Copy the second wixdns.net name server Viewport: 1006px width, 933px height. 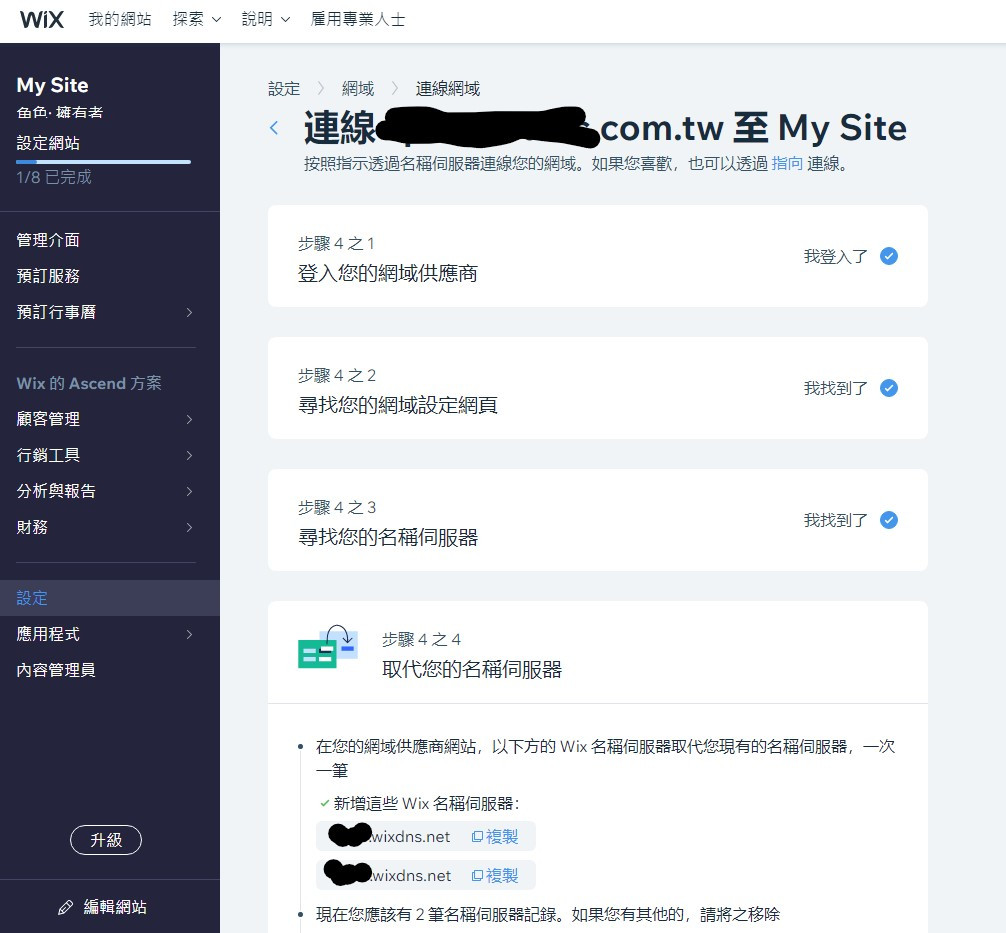click(x=495, y=875)
